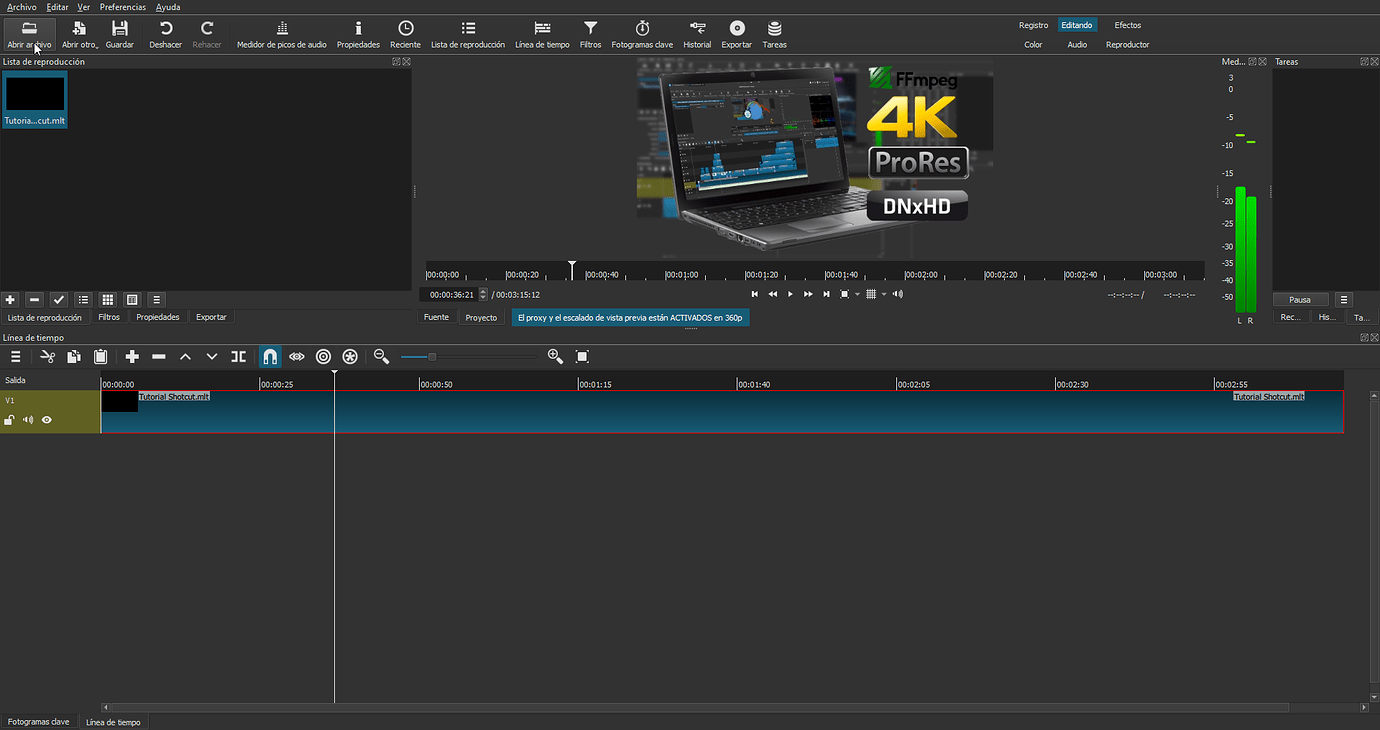Open Fotogramas clave stopwatch icon

pyautogui.click(x=642, y=34)
